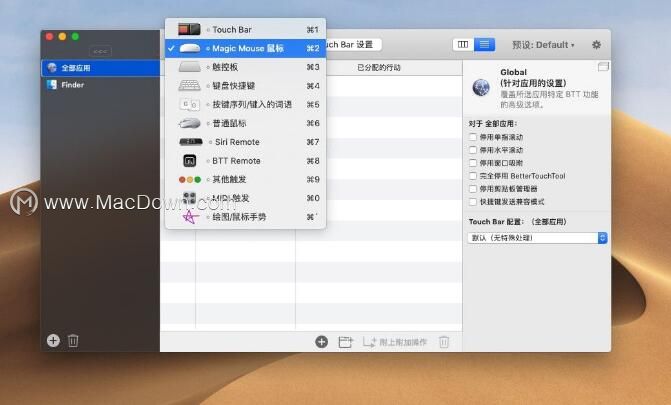671x405 pixels.
Task: Delete trigger with bottom trash icon
Action: [444, 342]
